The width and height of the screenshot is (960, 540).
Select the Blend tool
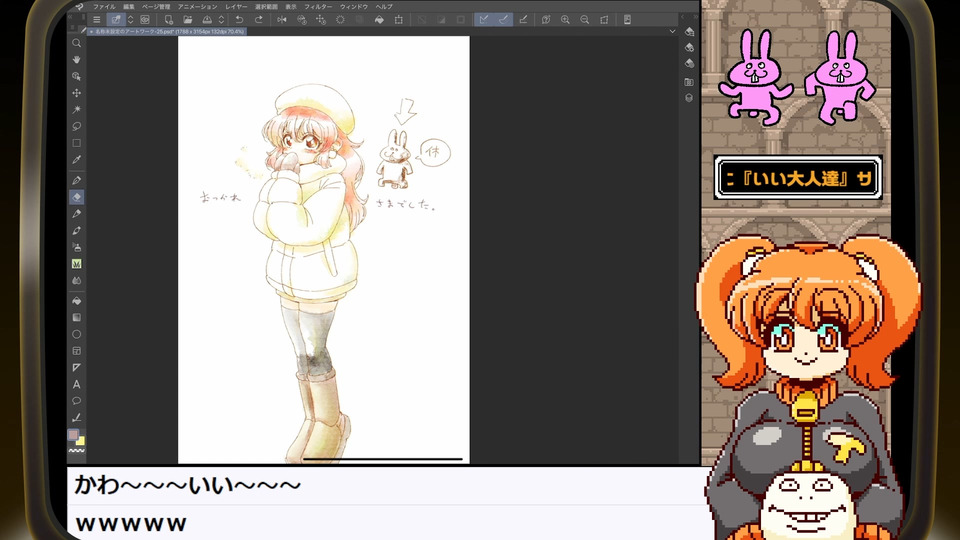77,280
